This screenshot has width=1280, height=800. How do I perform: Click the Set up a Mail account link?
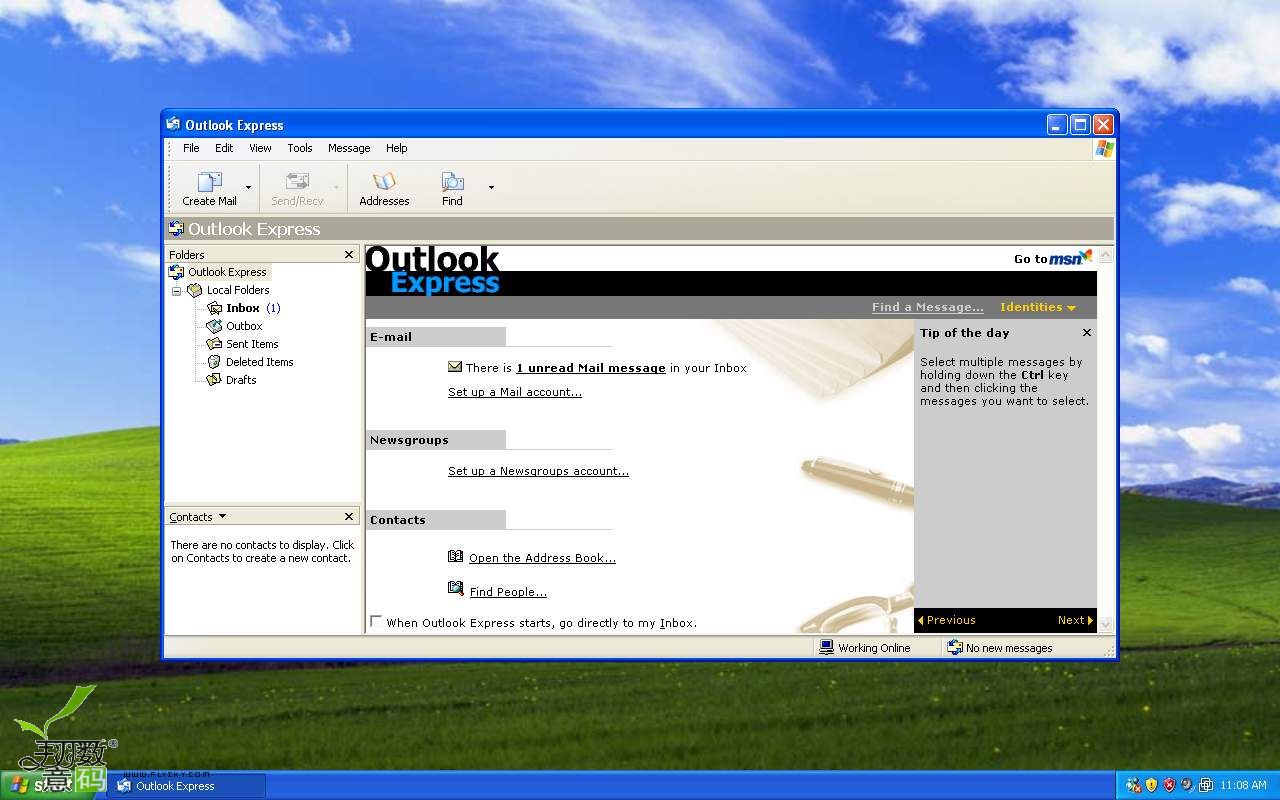click(515, 392)
